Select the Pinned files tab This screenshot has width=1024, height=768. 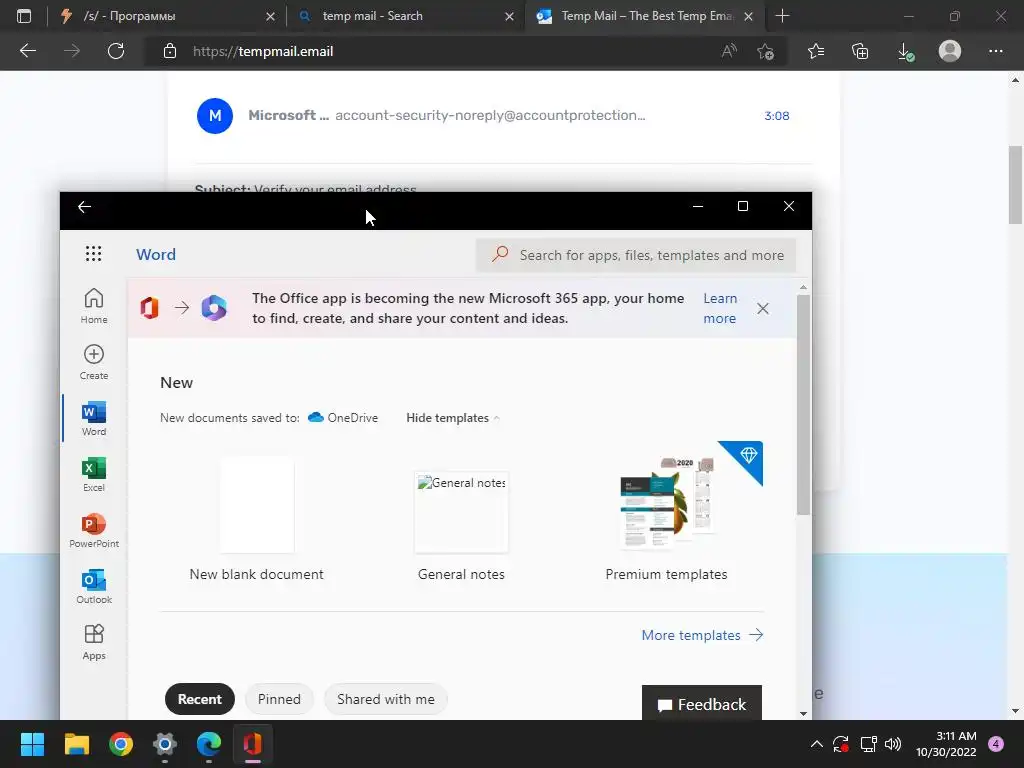279,699
